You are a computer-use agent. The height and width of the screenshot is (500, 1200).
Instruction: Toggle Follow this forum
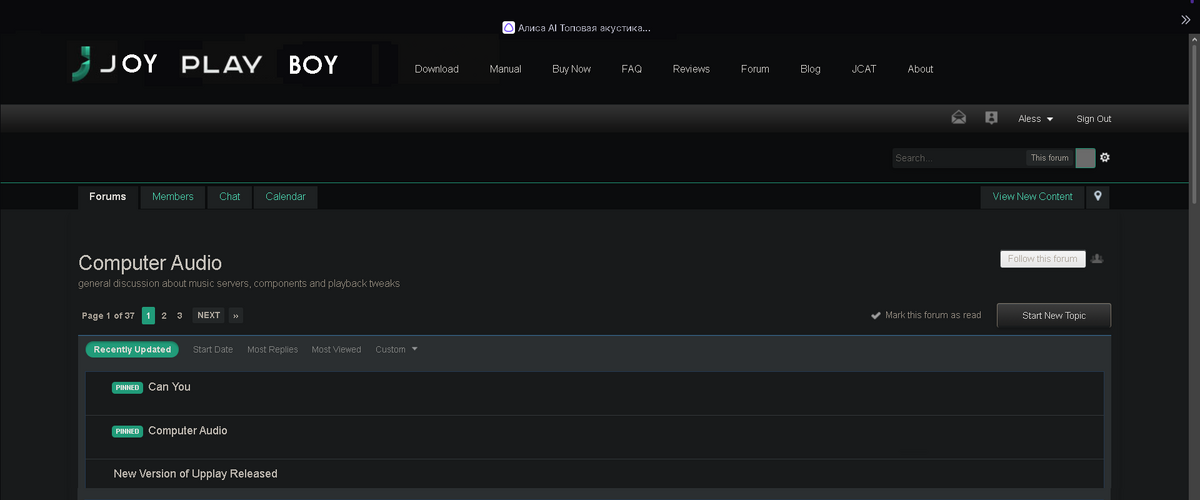point(1043,259)
